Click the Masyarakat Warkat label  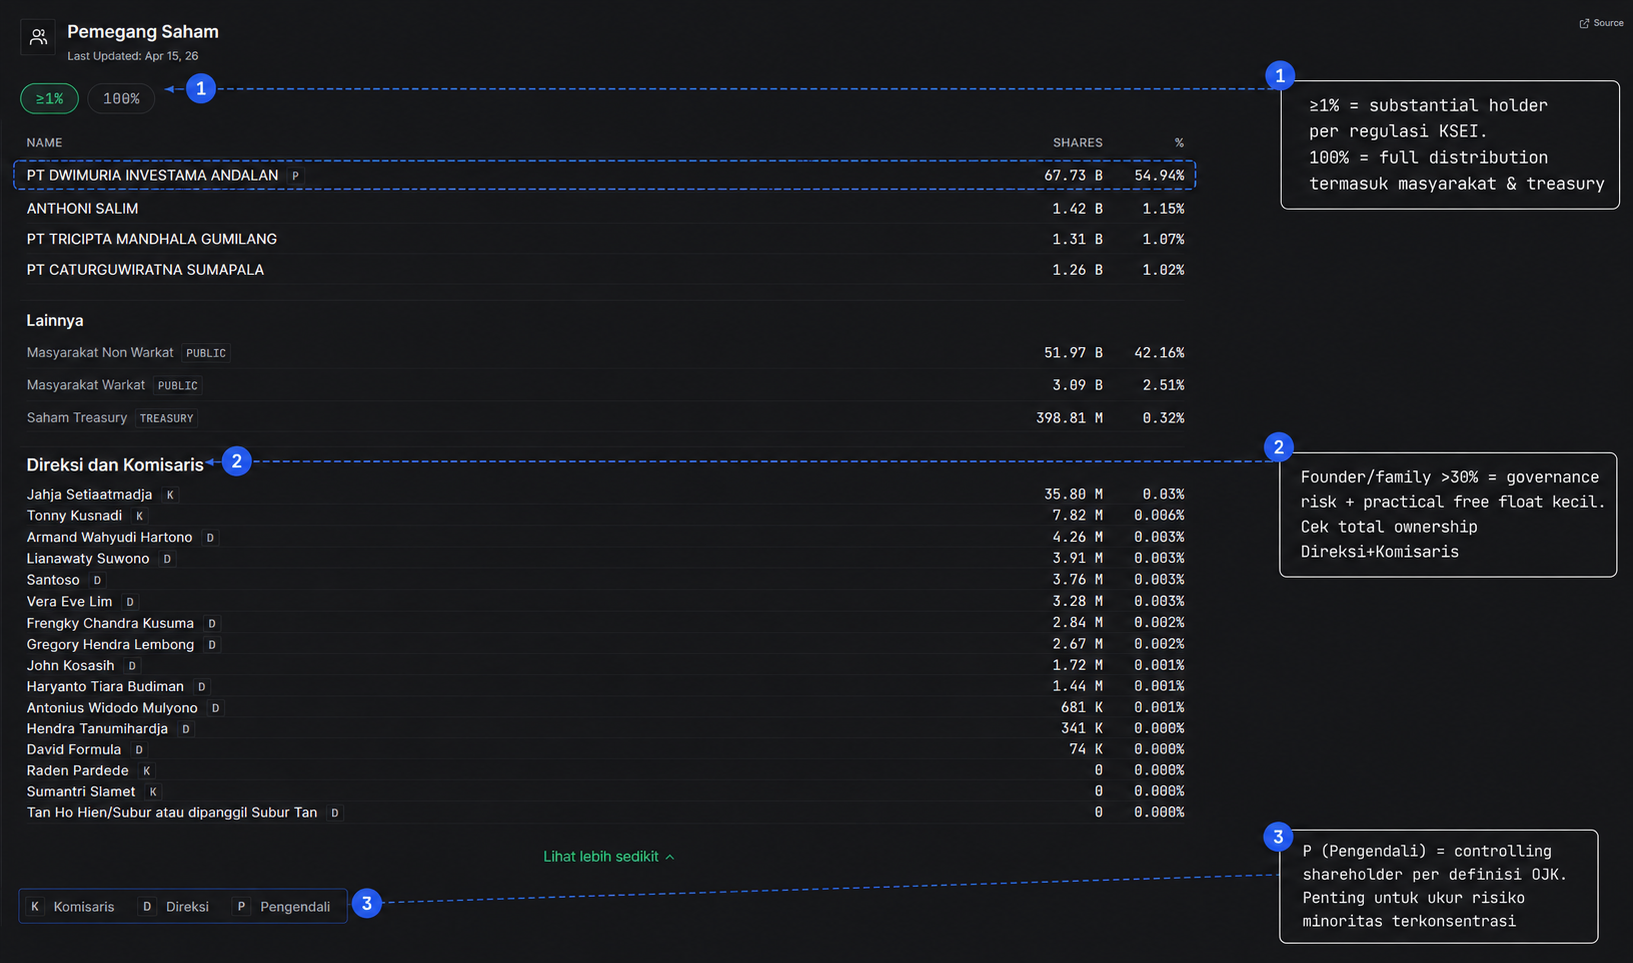[86, 385]
